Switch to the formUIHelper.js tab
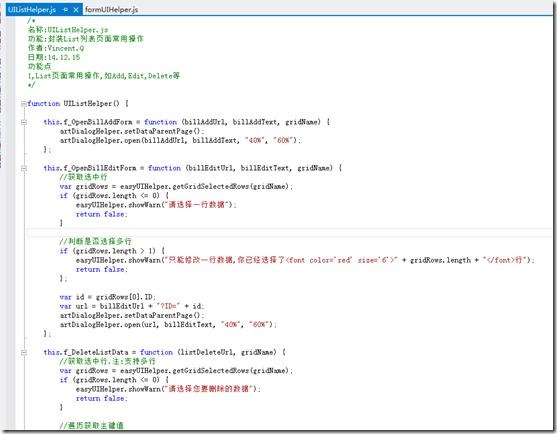557x434 pixels. coord(111,10)
